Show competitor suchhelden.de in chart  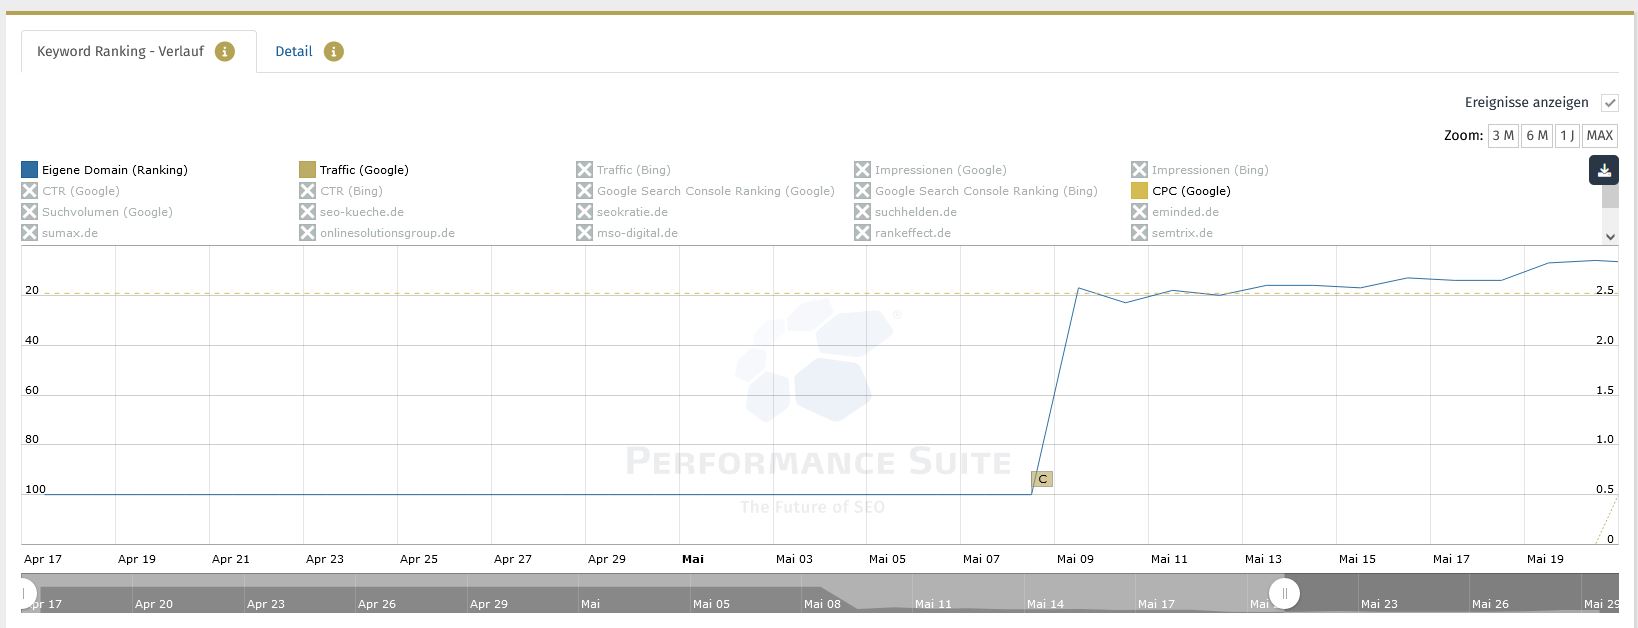click(906, 212)
